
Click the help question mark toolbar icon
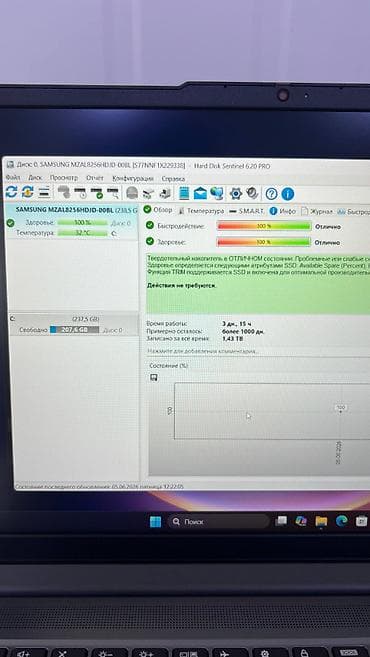272,194
